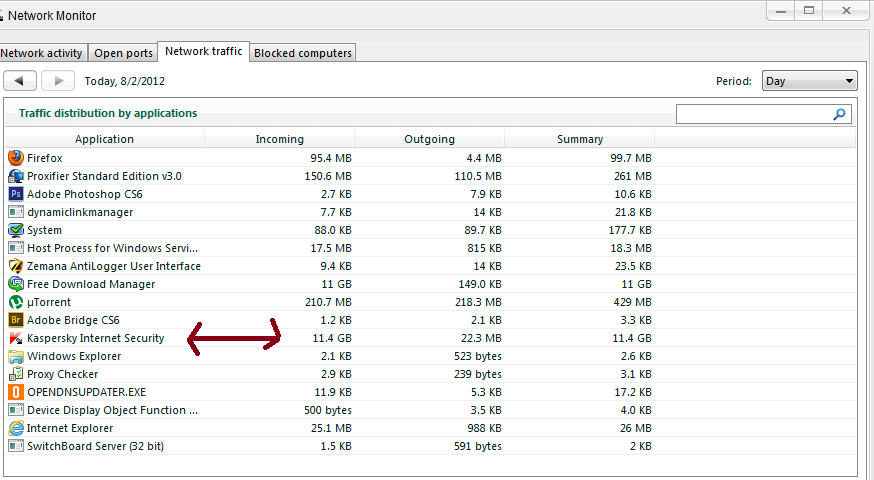Click the Firefox icon in the application list
The width and height of the screenshot is (874, 480).
(x=16, y=158)
